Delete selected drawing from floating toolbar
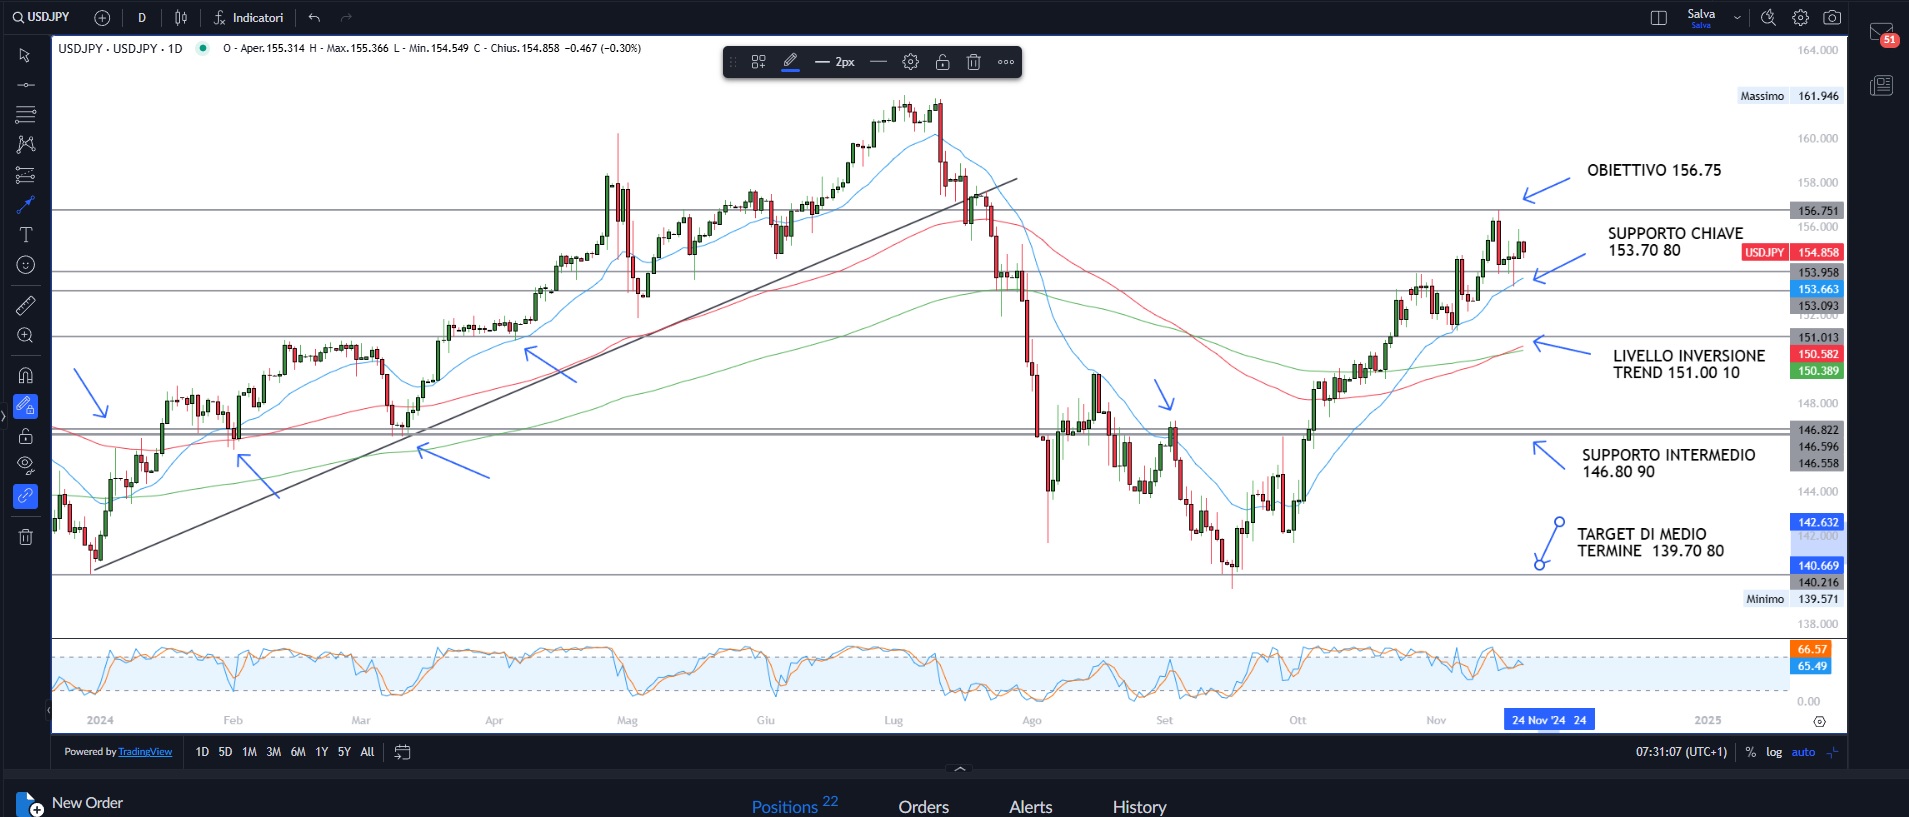Viewport: 1909px width, 817px height. [973, 62]
